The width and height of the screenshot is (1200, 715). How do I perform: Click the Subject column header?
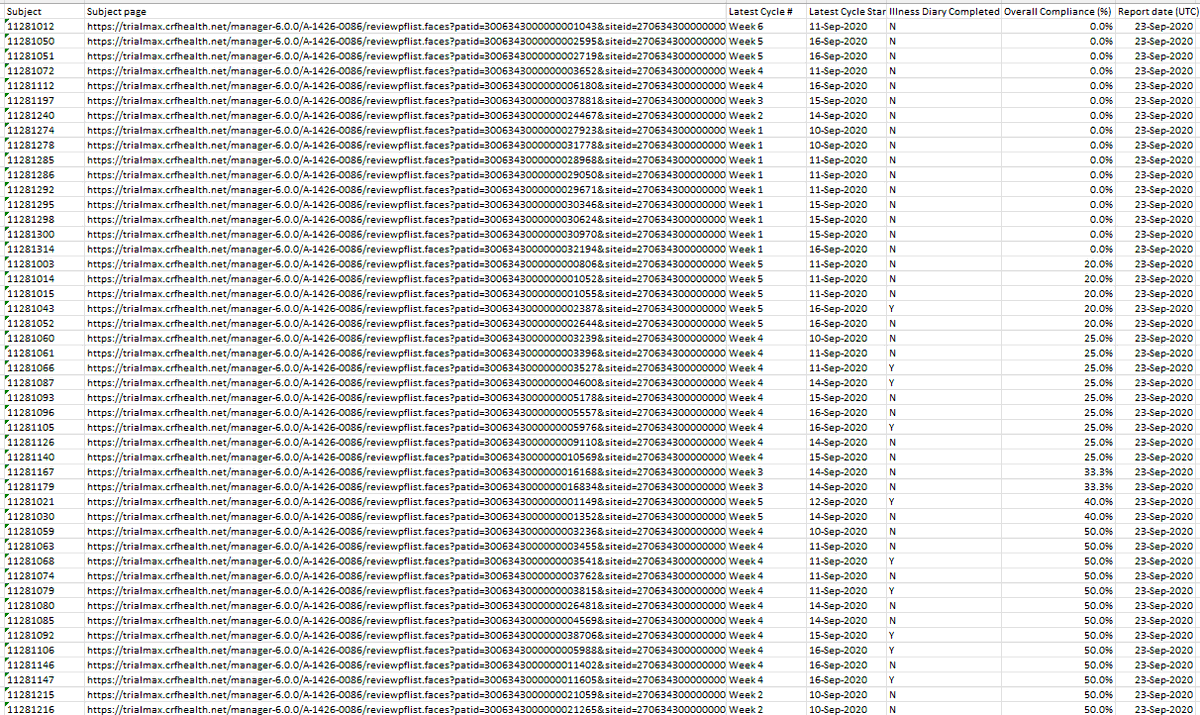(24, 11)
